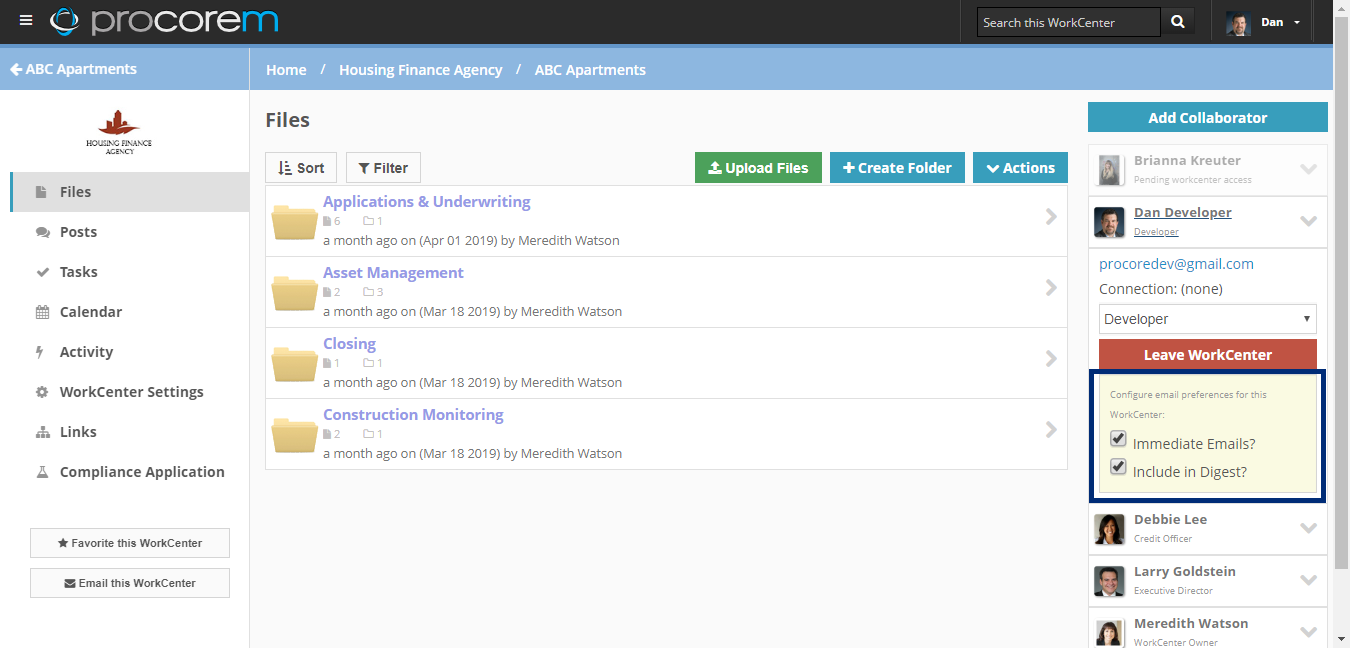The width and height of the screenshot is (1350, 648).
Task: Disable the Include in Digest option
Action: (1117, 466)
